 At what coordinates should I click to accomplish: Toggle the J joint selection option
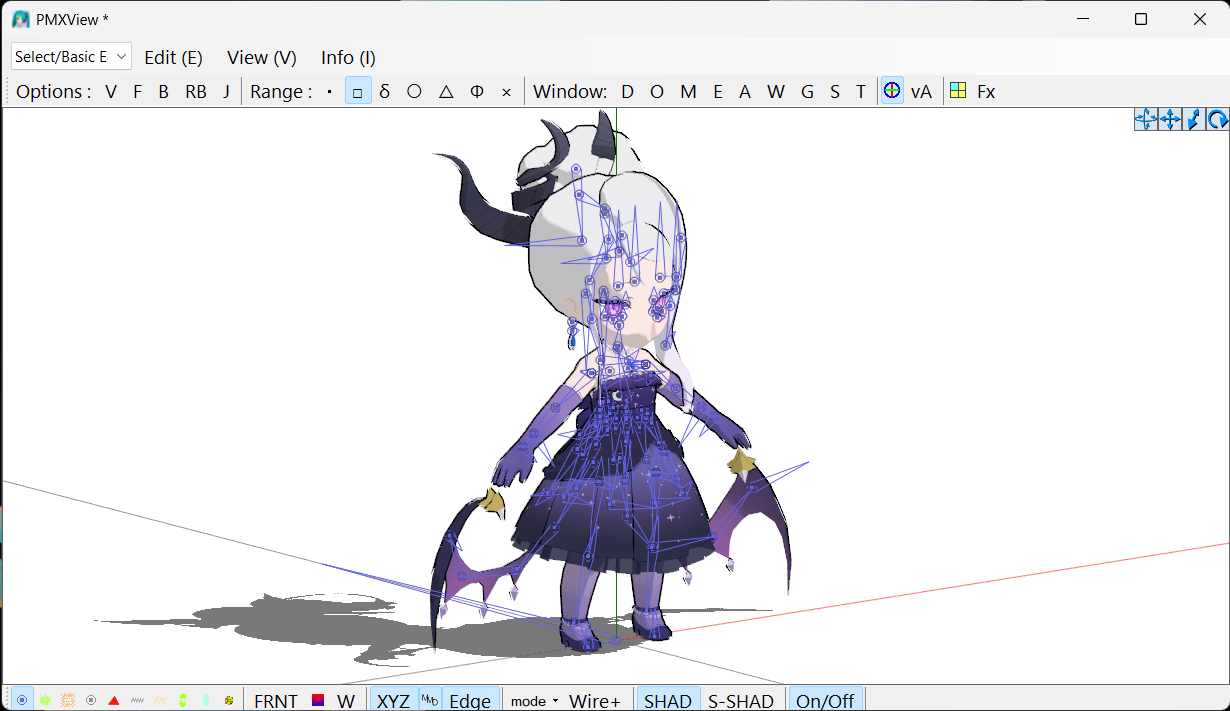click(226, 92)
